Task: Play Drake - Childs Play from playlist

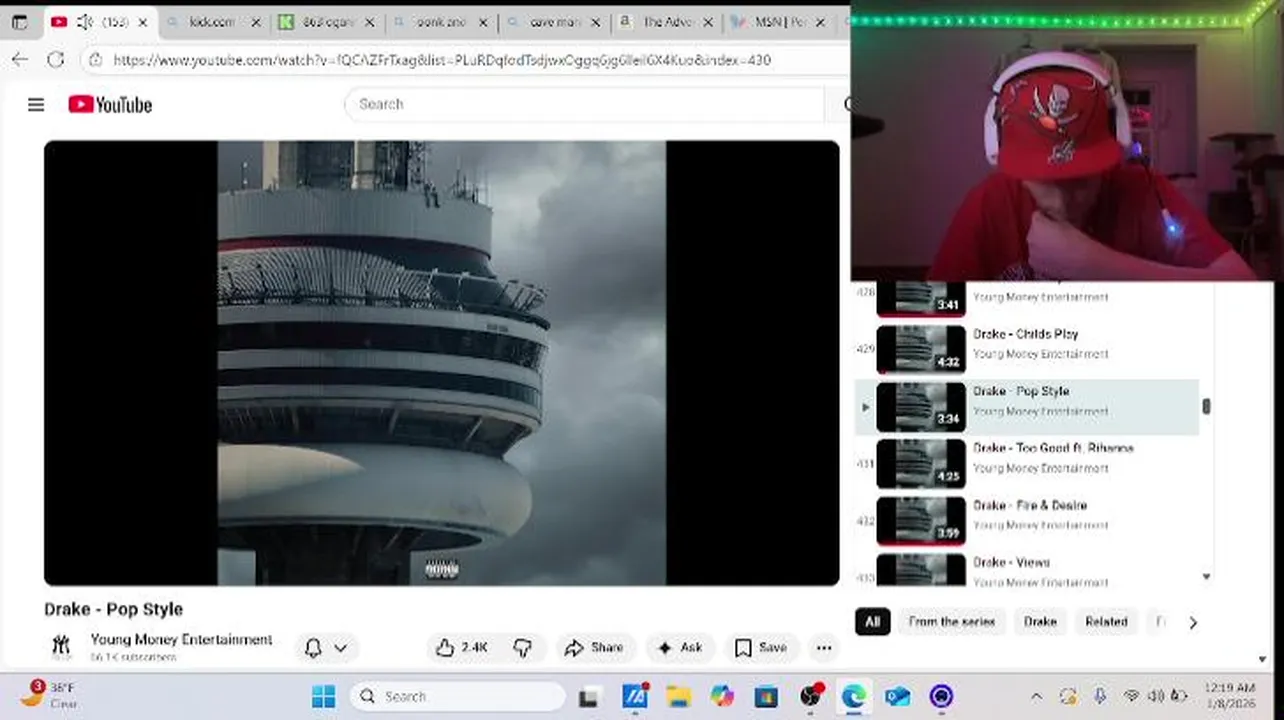Action: point(921,349)
